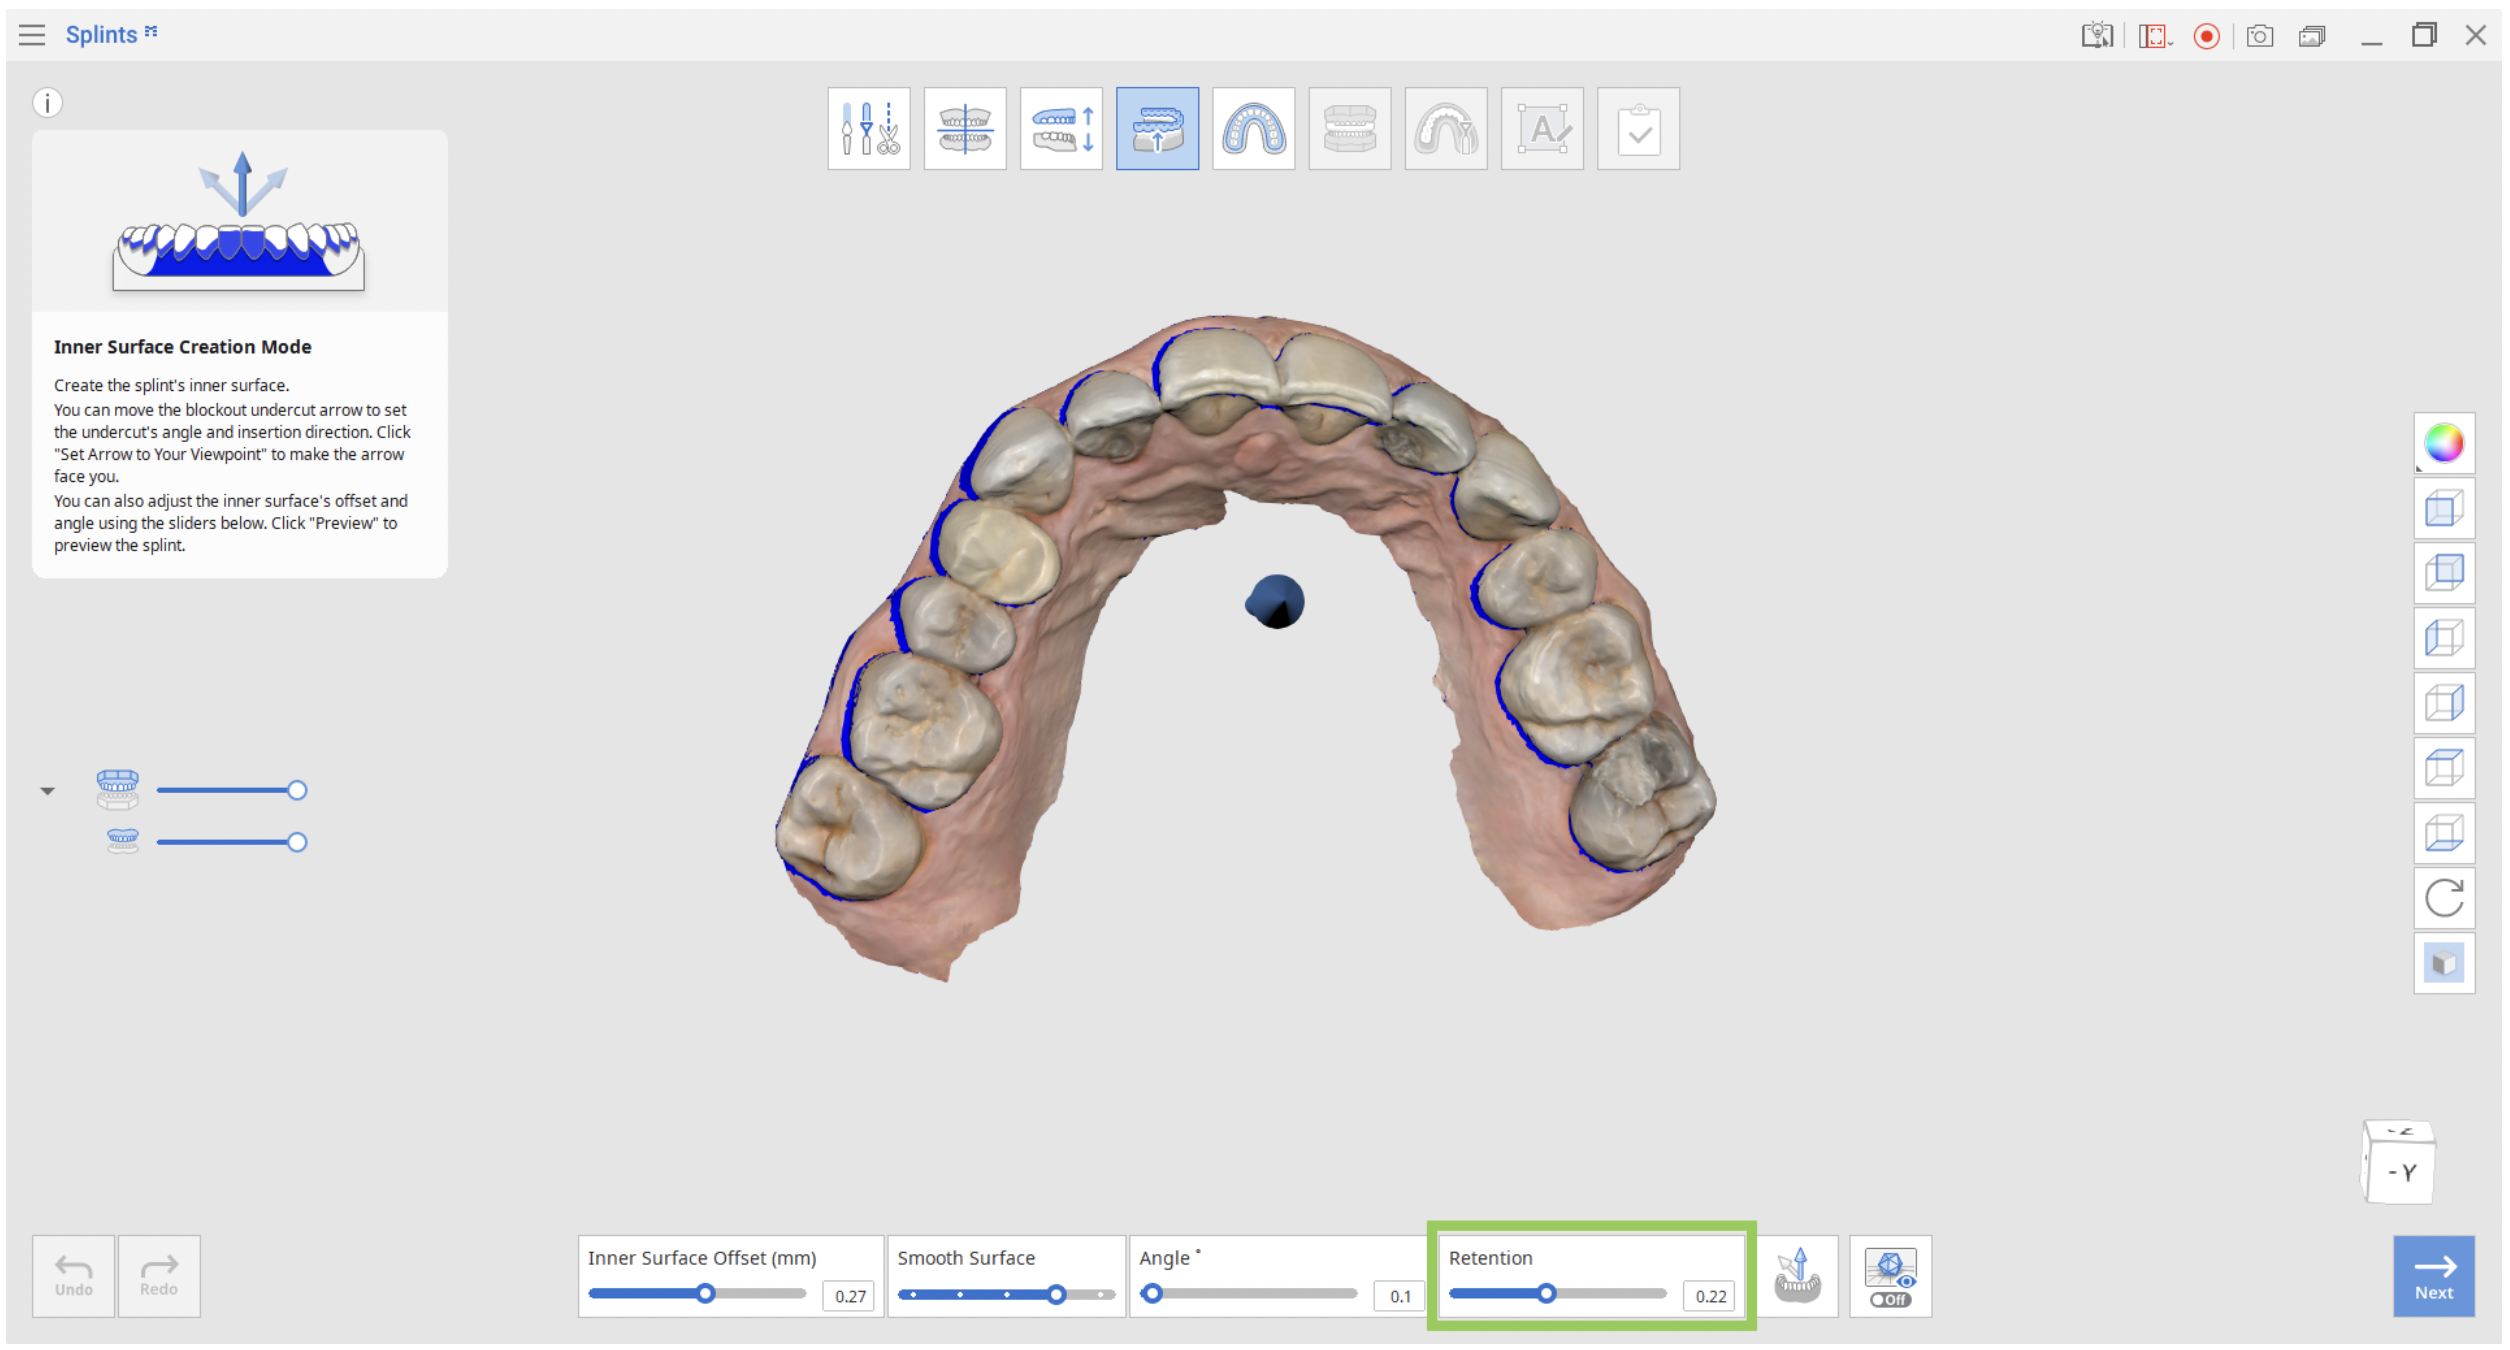Image resolution: width=2510 pixels, height=1350 pixels.
Task: Open the greyed splint body step
Action: (1349, 129)
